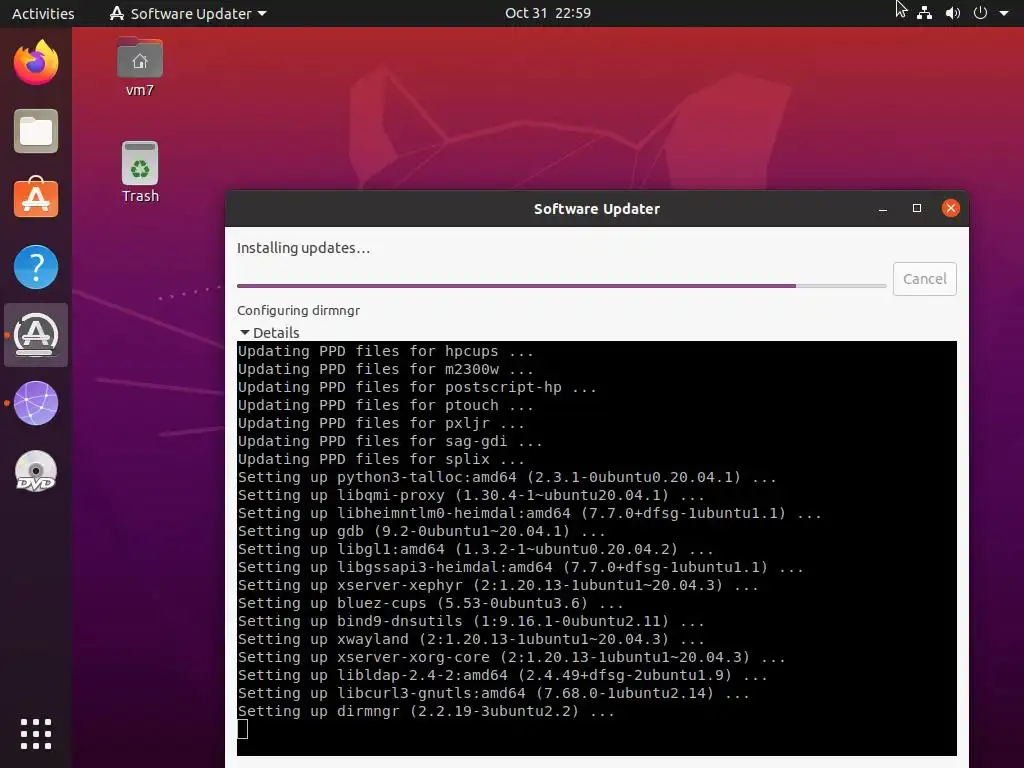Viewport: 1024px width, 768px height.
Task: Click line 'Setting up xserver-xorg-core'
Action: pos(511,658)
